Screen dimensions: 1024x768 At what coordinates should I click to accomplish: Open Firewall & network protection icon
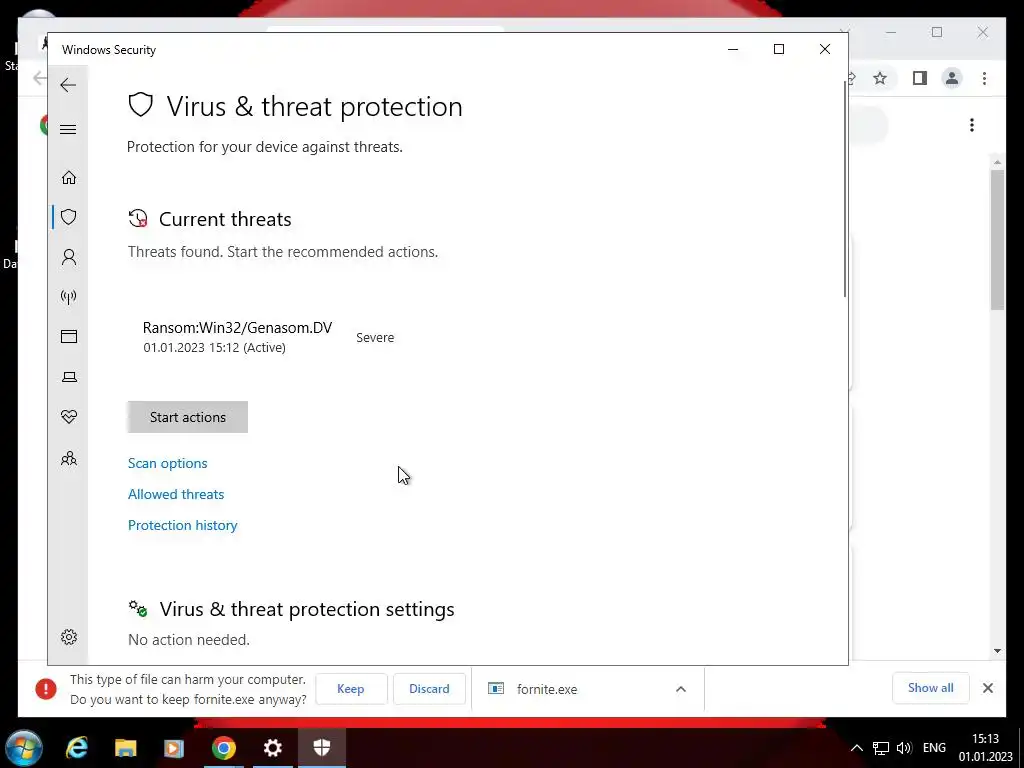[69, 297]
